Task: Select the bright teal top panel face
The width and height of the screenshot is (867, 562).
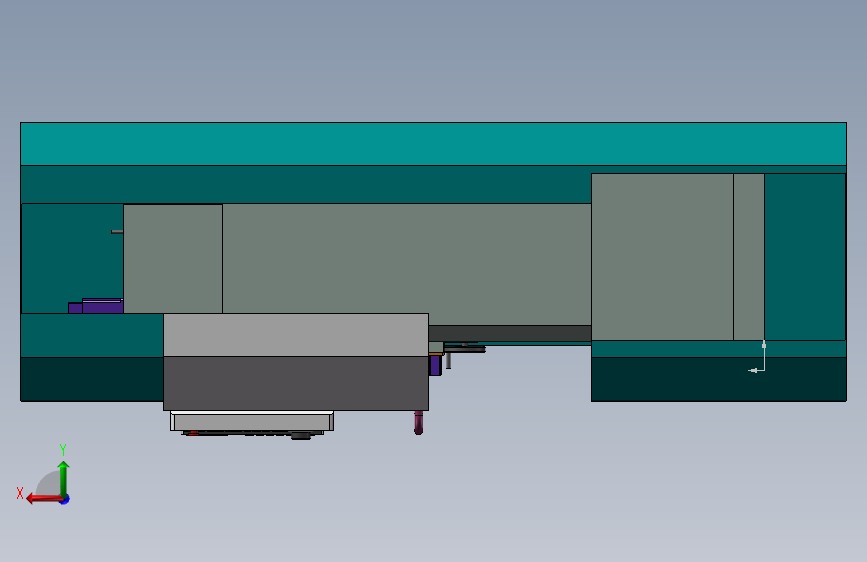Action: pos(433,144)
